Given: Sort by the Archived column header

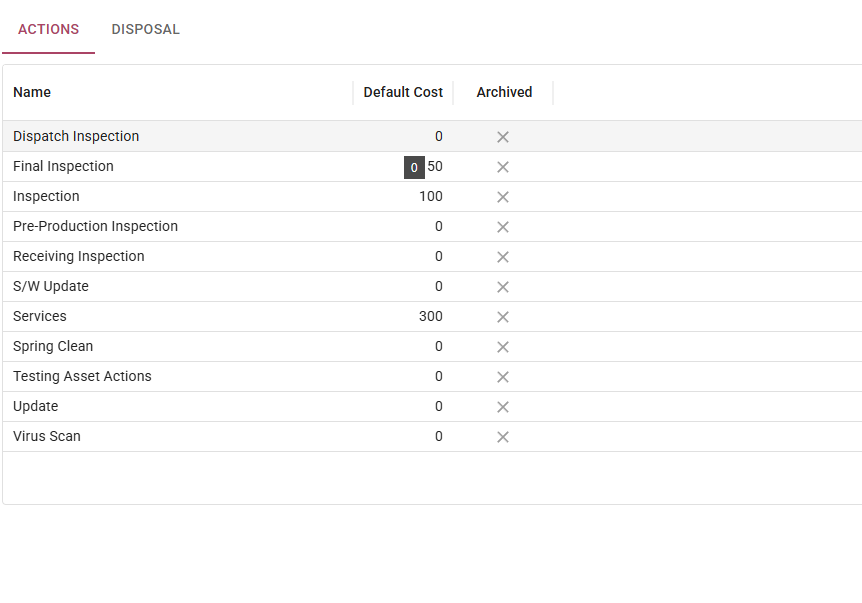Looking at the screenshot, I should pyautogui.click(x=504, y=92).
